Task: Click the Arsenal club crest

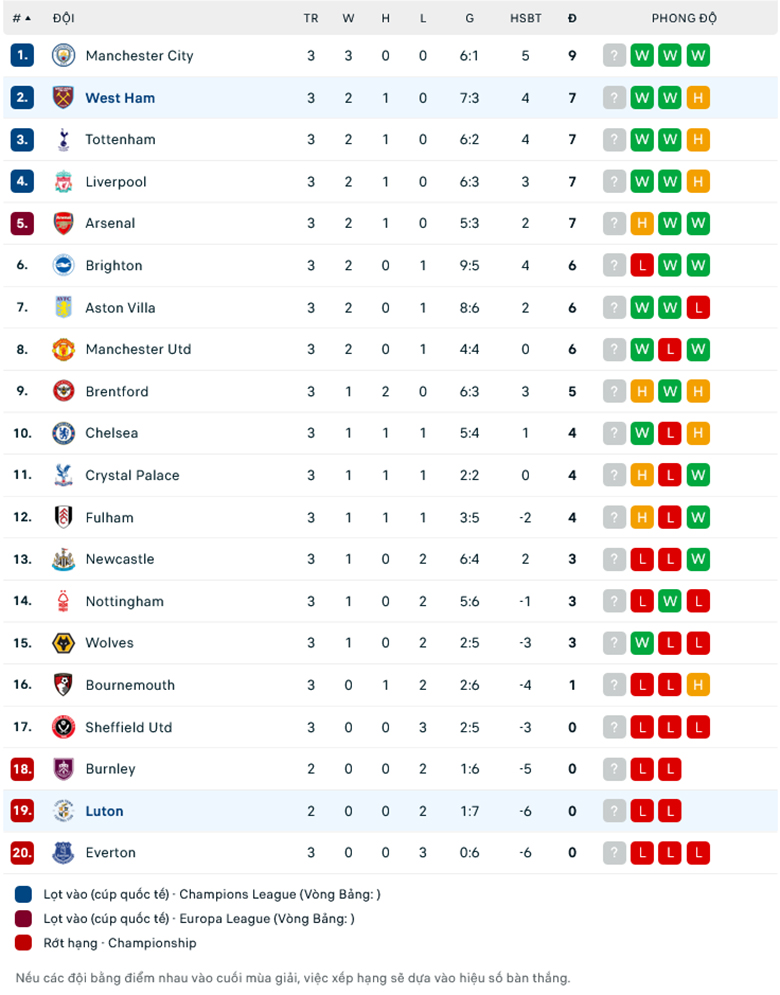Action: (x=63, y=223)
